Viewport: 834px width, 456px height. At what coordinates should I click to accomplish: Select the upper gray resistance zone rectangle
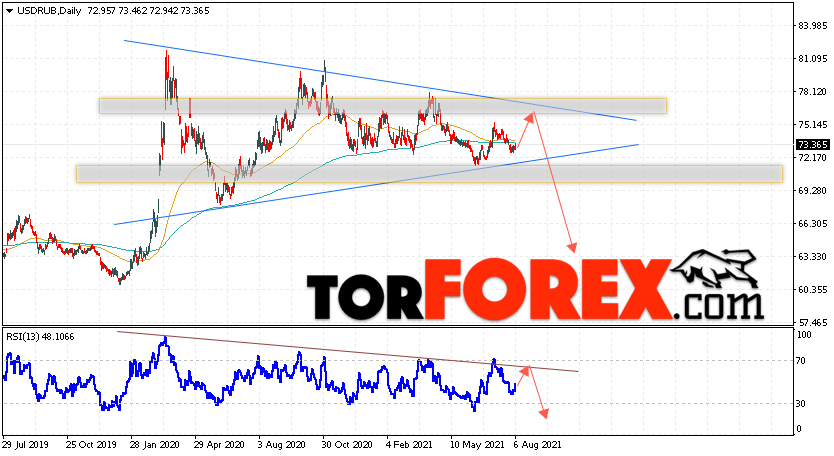382,105
